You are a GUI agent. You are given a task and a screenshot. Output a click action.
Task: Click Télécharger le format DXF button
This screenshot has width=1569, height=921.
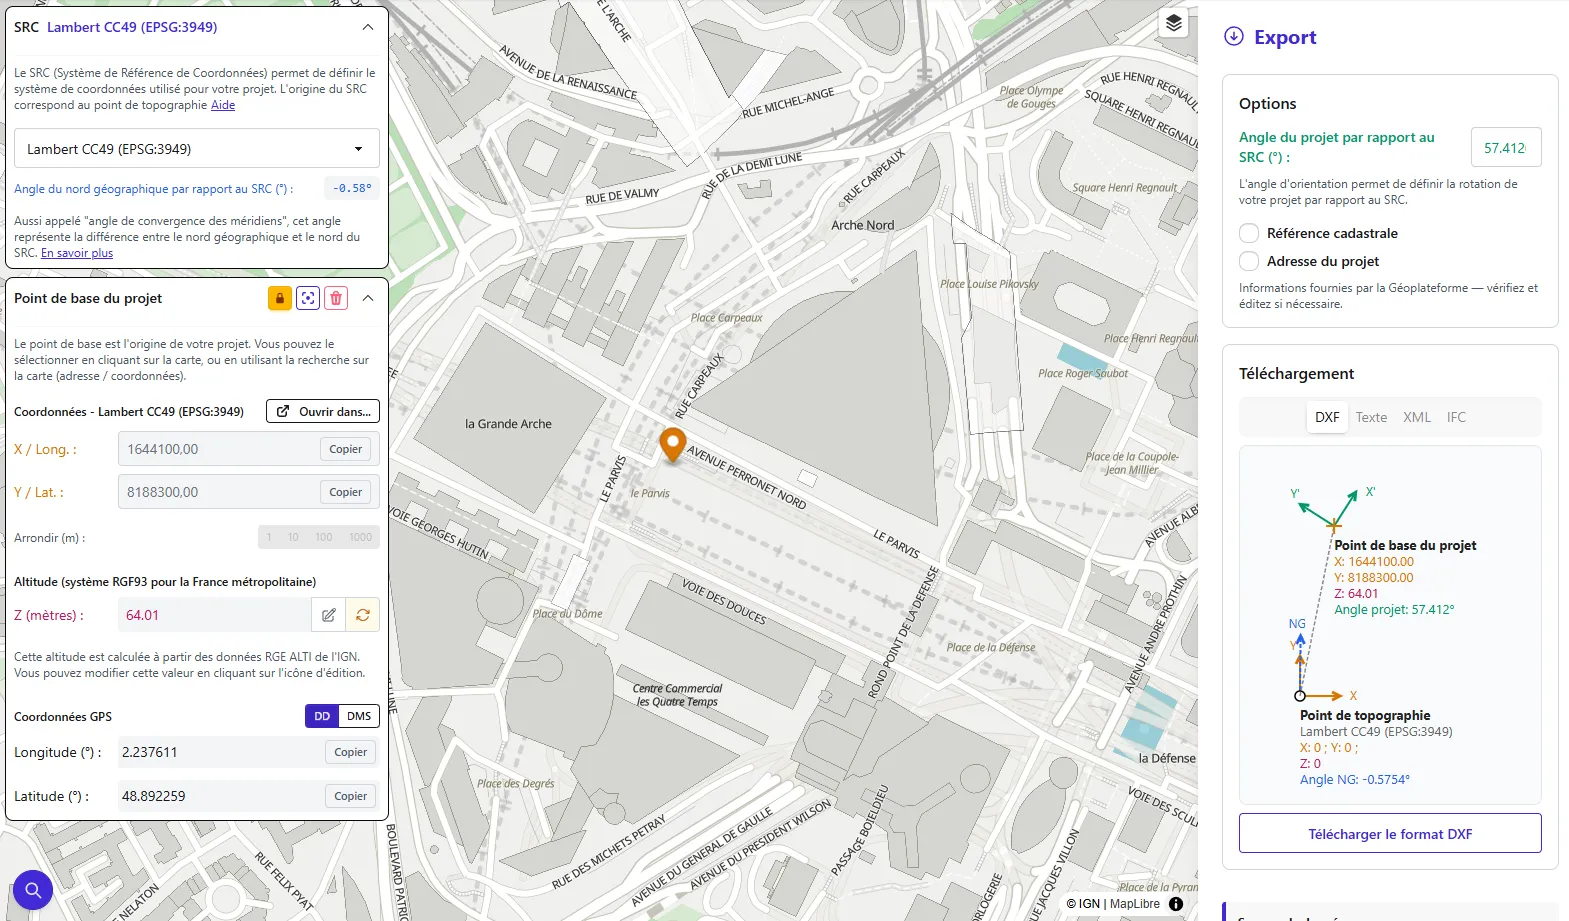coord(1390,834)
